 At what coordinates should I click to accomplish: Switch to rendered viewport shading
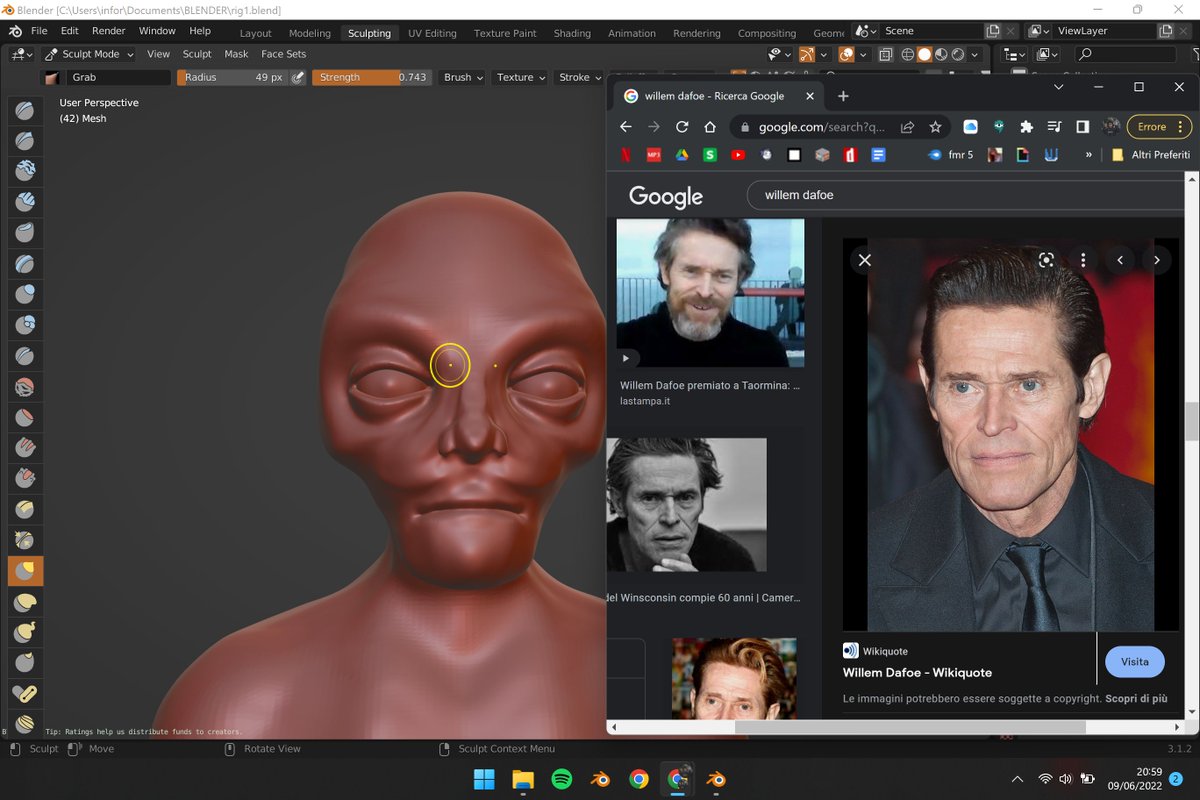pyautogui.click(x=959, y=54)
